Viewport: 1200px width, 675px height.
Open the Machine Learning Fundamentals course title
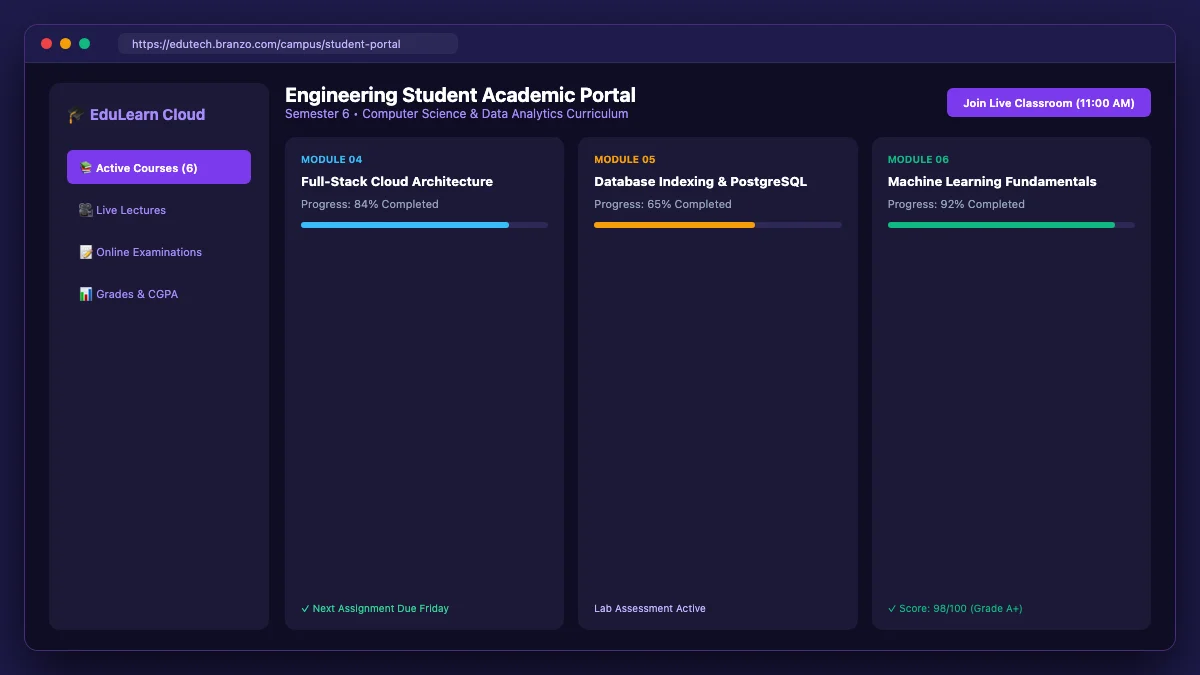(x=992, y=182)
